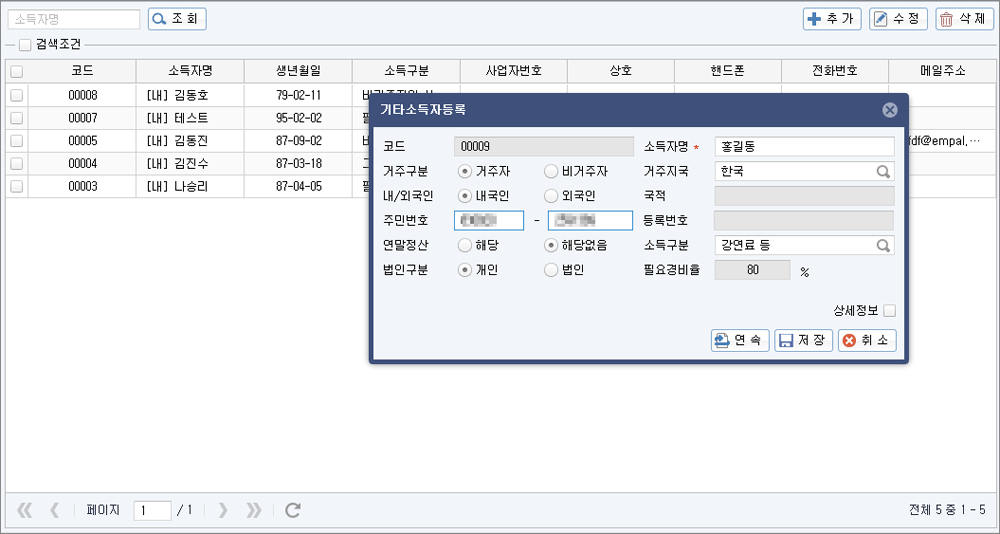Select the 외국인 radio button
The image size is (1000, 534).
(551, 196)
